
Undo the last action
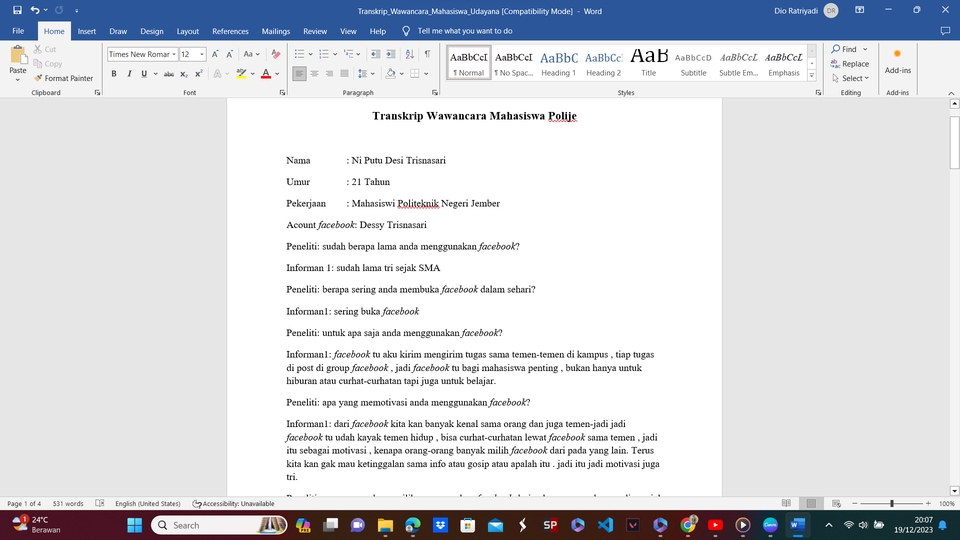coord(35,10)
